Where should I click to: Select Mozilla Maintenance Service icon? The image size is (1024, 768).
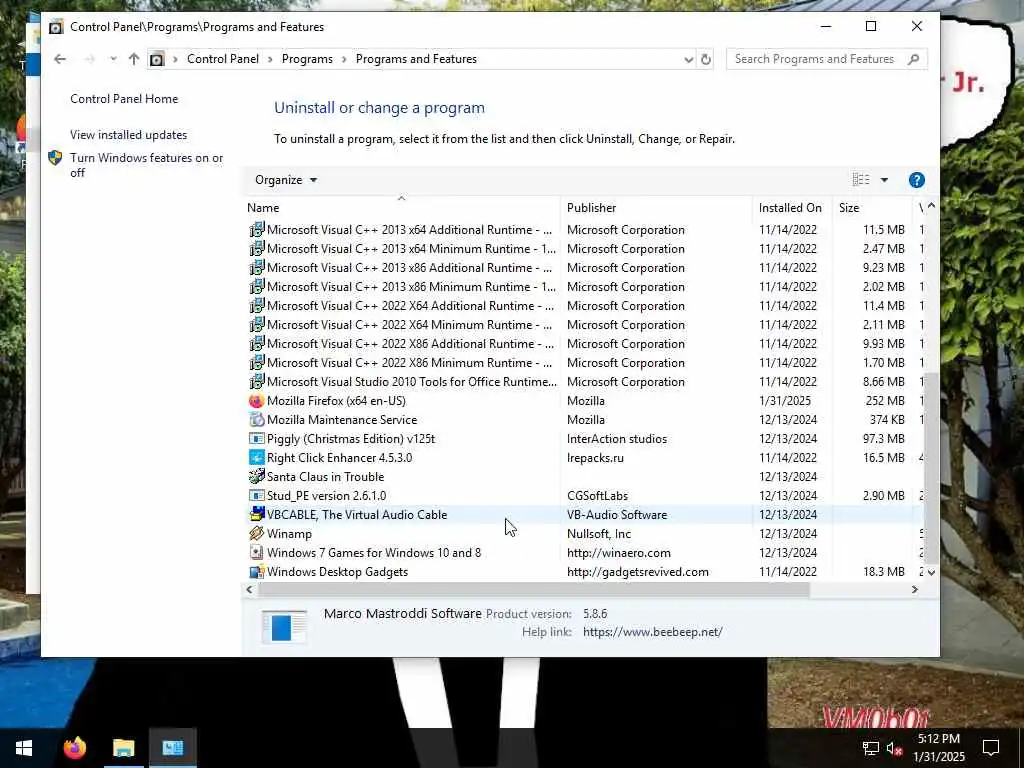(x=257, y=420)
